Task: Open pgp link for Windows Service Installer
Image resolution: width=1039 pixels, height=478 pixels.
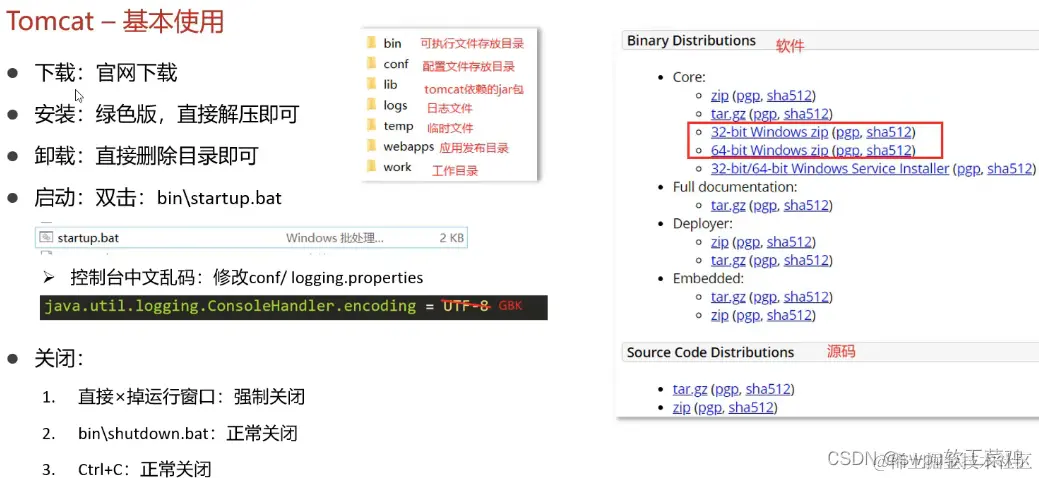Action: coord(968,168)
